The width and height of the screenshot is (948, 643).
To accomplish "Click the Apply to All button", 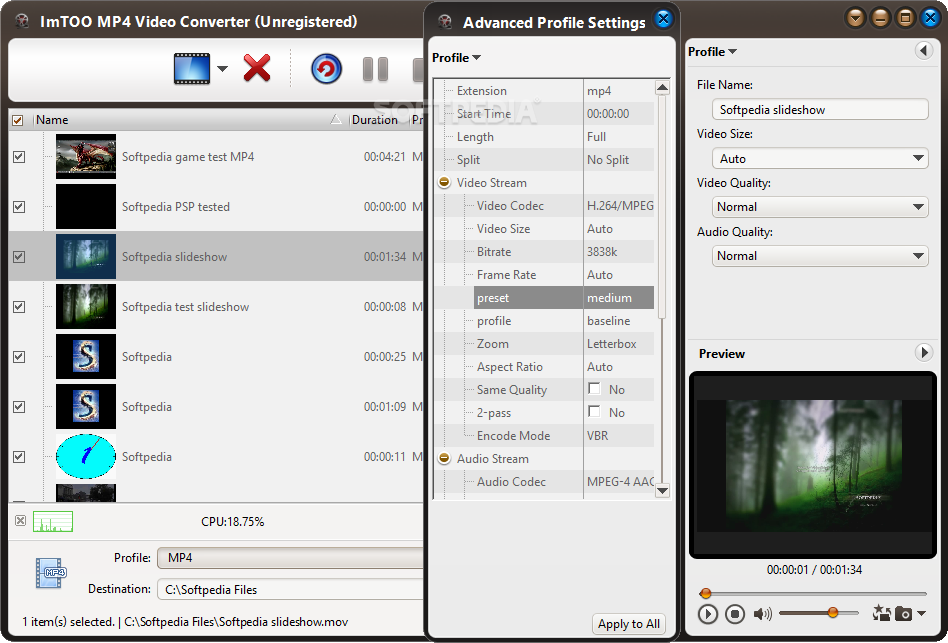I will point(629,624).
